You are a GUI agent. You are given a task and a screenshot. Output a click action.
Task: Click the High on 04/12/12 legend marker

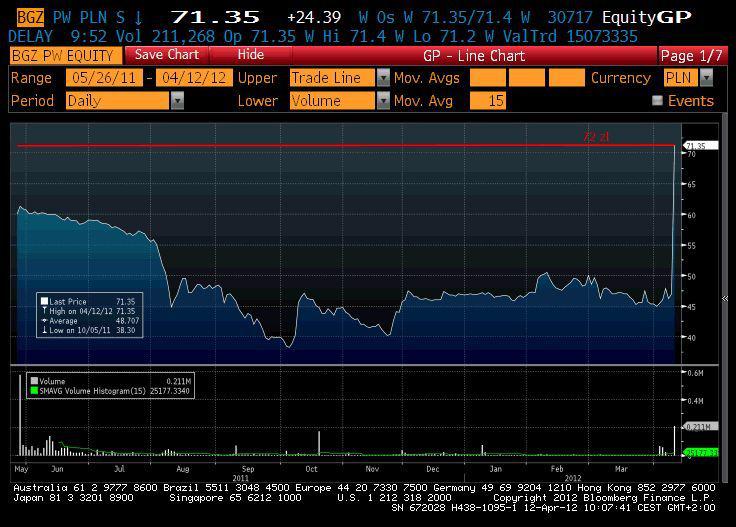coord(44,311)
